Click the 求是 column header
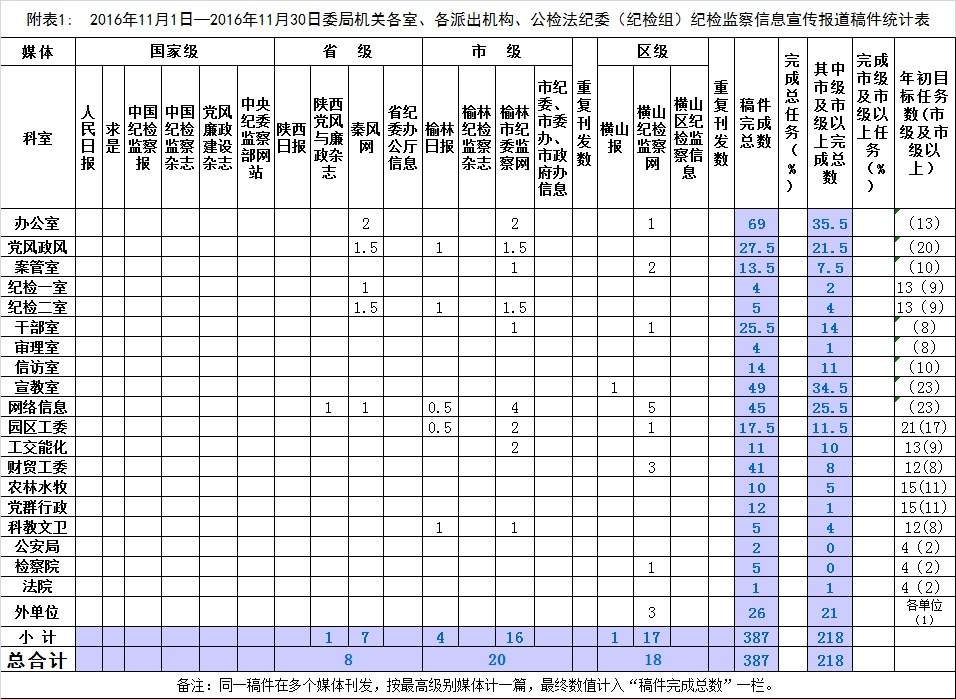Viewport: 956px width, 699px height. pos(113,137)
